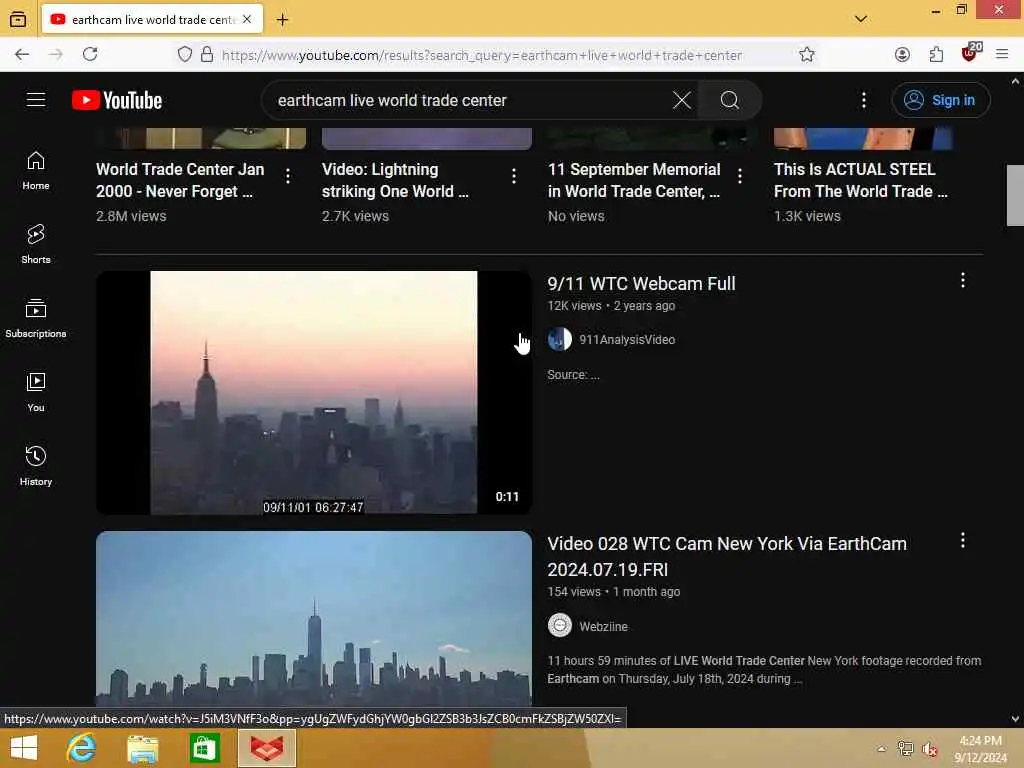Image resolution: width=1024 pixels, height=768 pixels.
Task: Reload the page with the refresh icon
Action: click(90, 54)
